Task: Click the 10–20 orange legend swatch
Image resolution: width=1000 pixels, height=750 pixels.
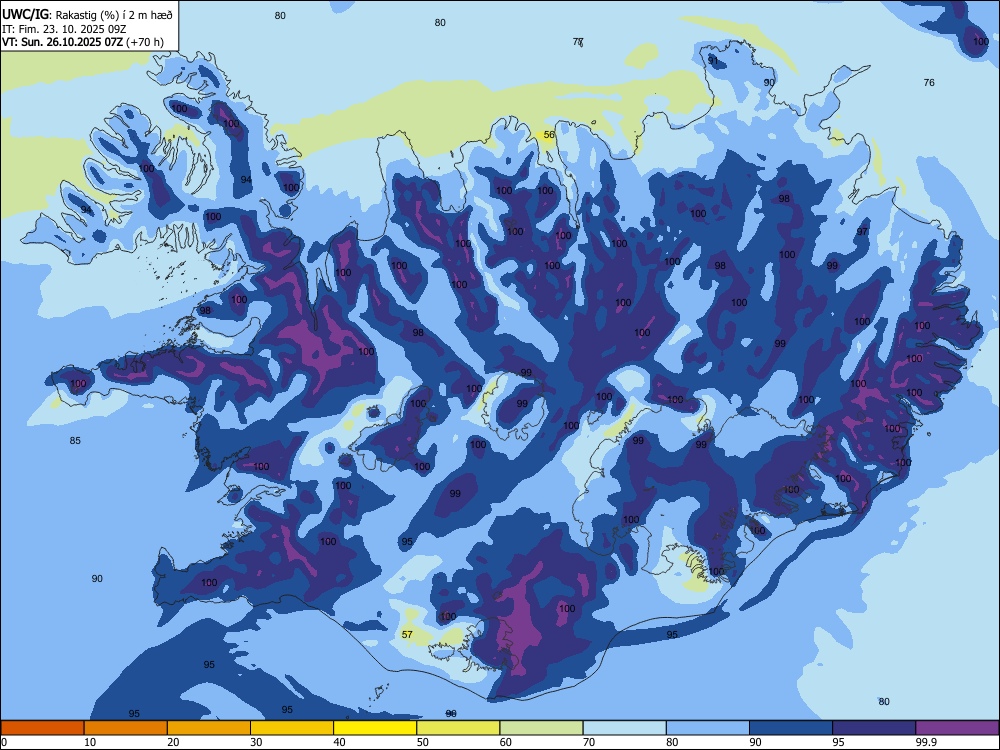Action: coord(126,728)
